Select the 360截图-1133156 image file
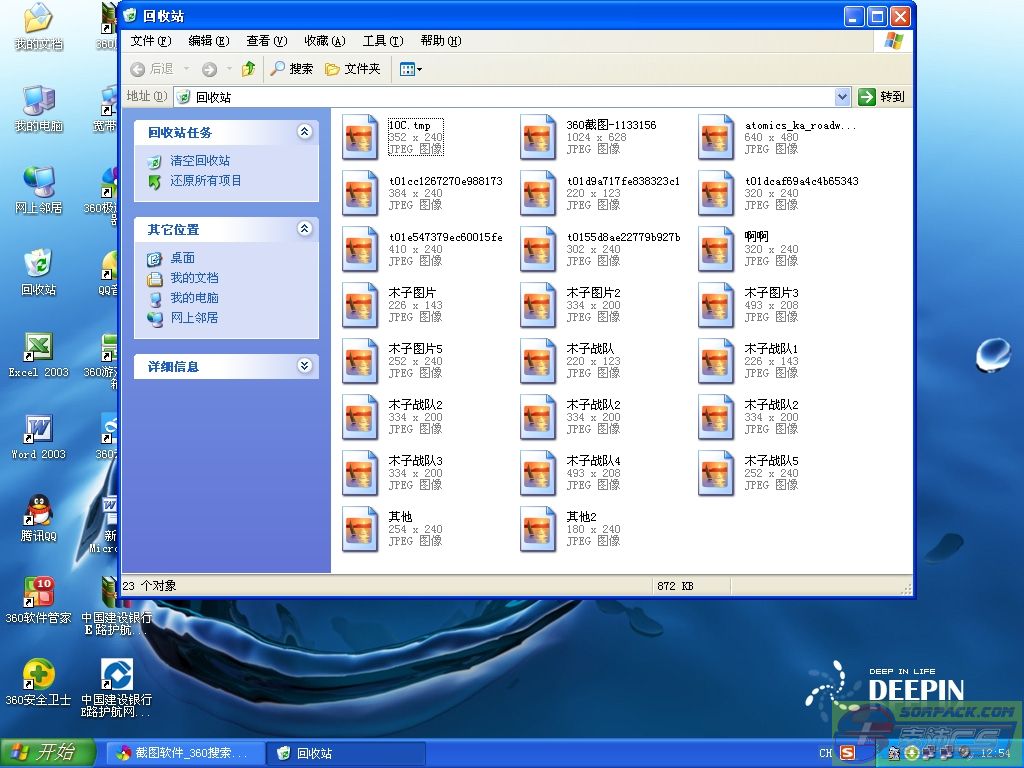Screen dimensions: 1024x768 coord(538,137)
